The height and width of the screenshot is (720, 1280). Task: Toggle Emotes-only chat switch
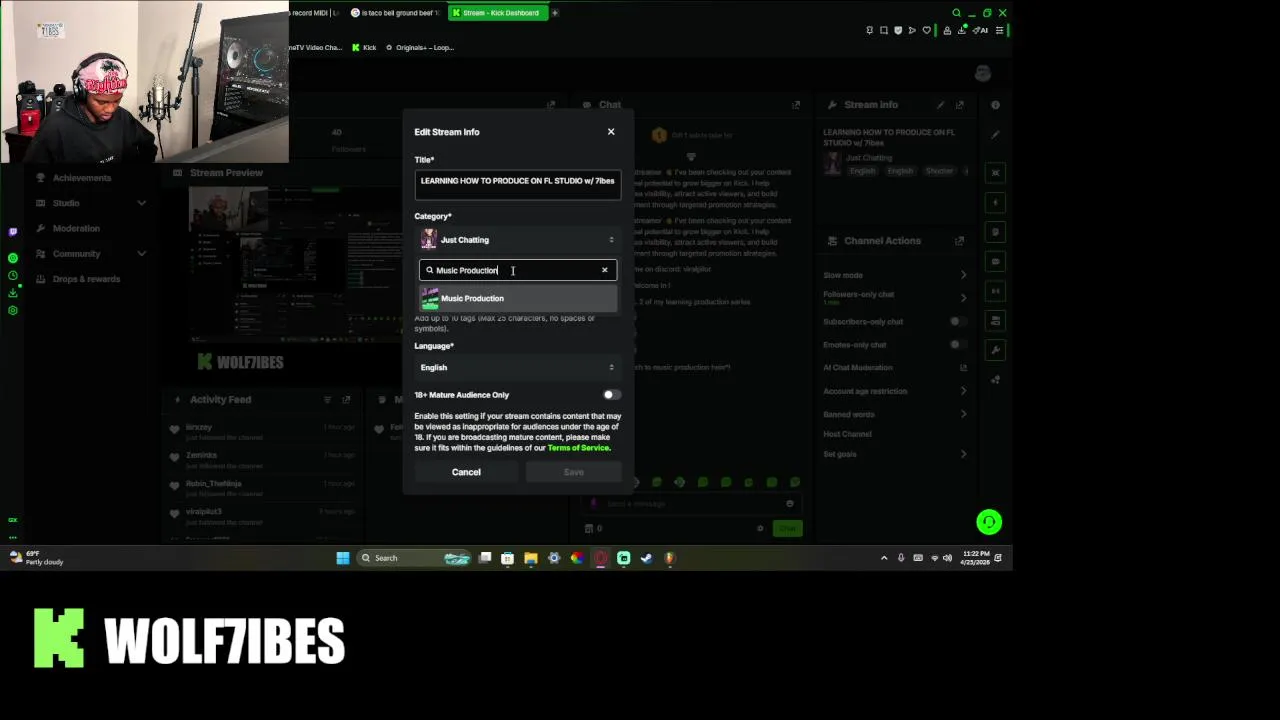click(x=957, y=345)
